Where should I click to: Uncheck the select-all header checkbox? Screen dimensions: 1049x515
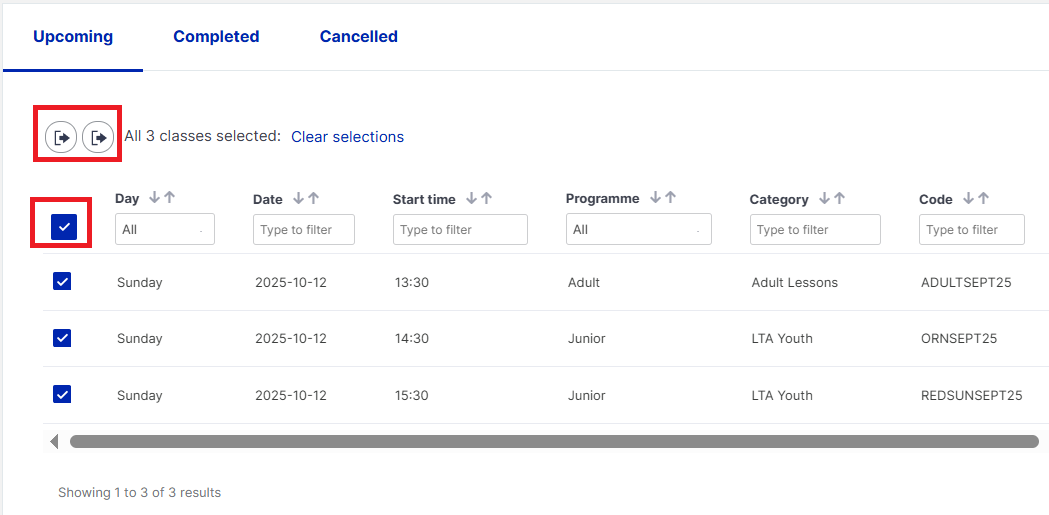64,228
